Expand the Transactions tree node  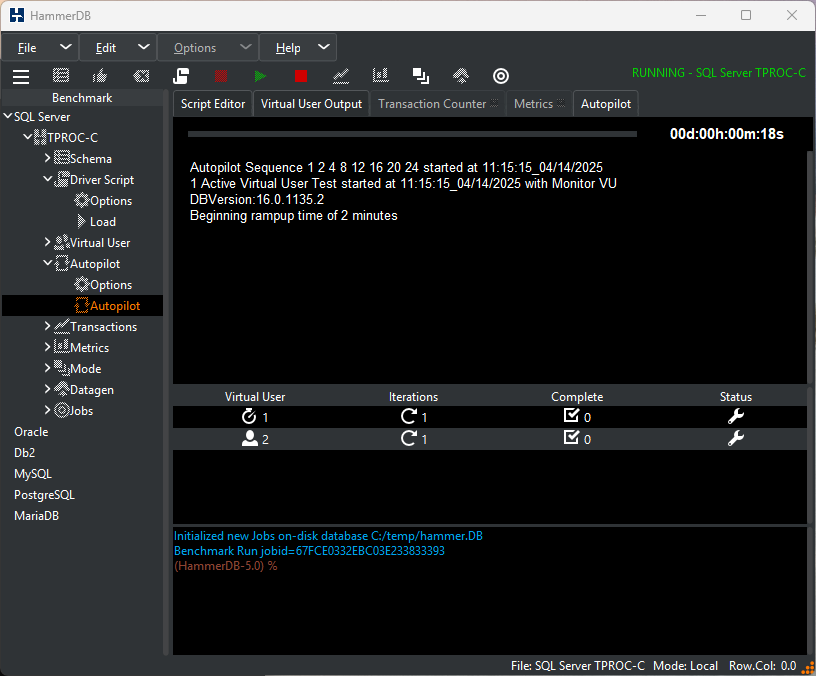click(47, 326)
